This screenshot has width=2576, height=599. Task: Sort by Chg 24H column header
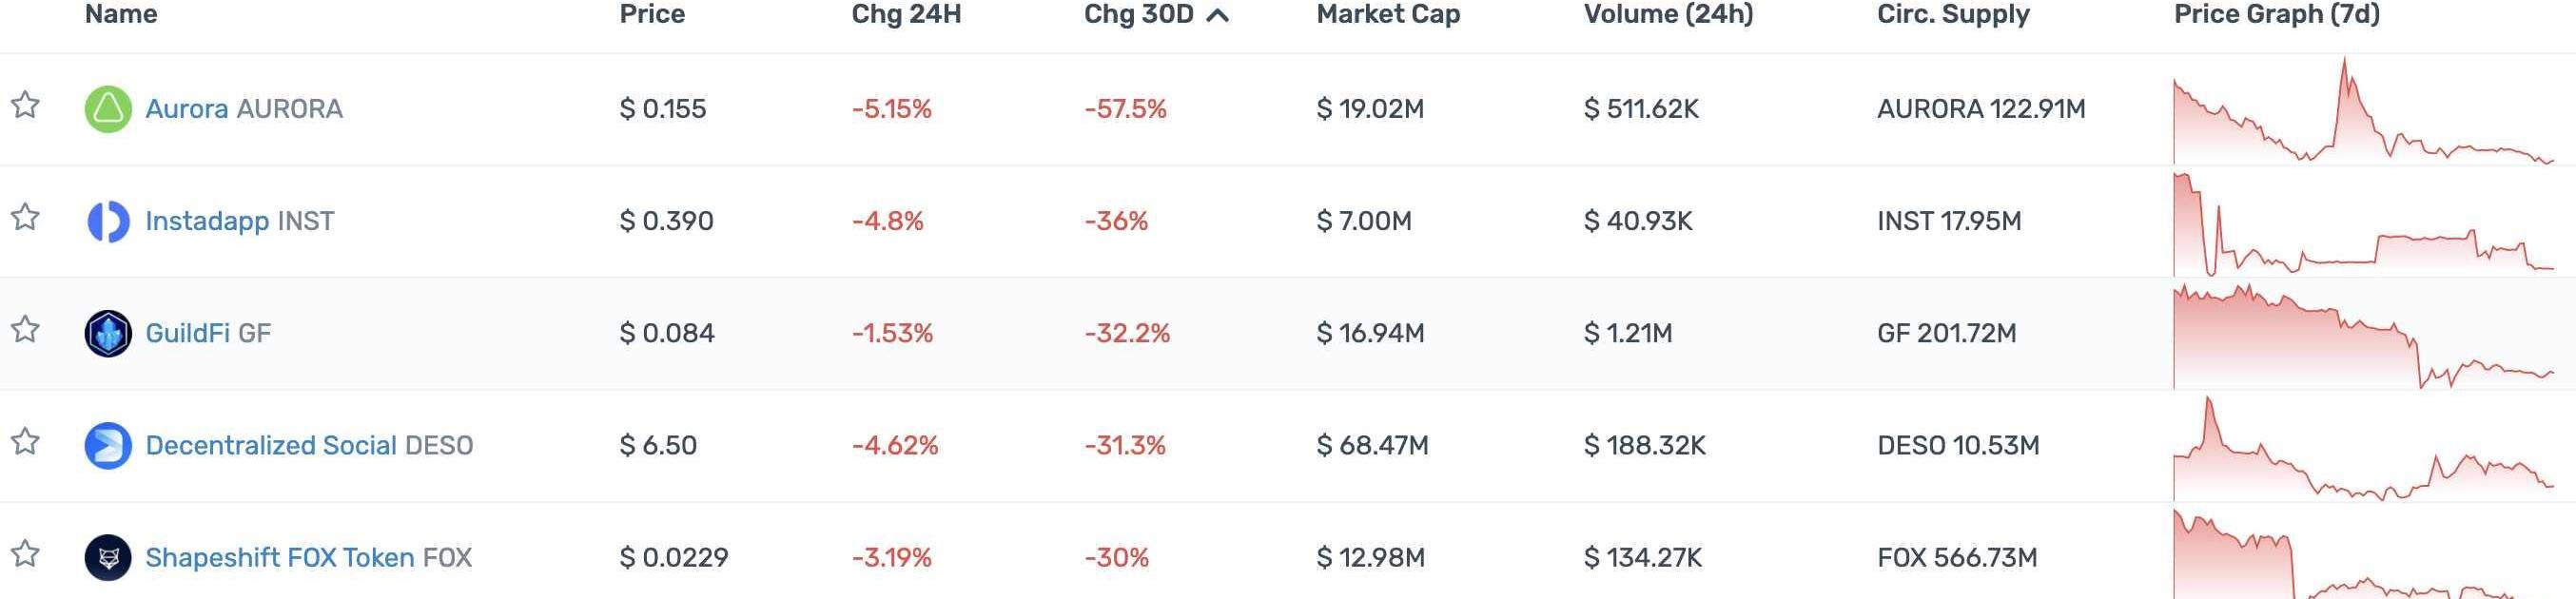click(905, 14)
